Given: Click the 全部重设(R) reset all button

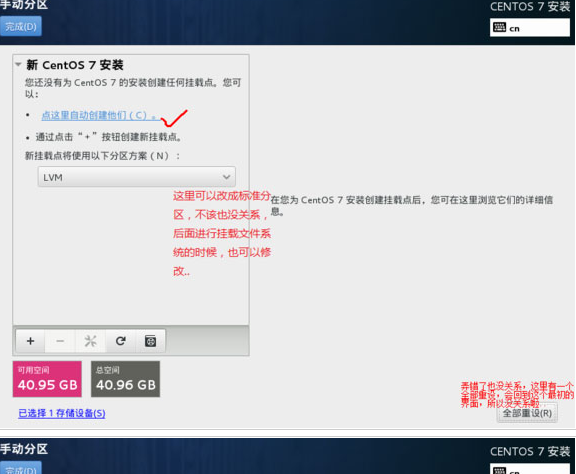Looking at the screenshot, I should [x=527, y=413].
